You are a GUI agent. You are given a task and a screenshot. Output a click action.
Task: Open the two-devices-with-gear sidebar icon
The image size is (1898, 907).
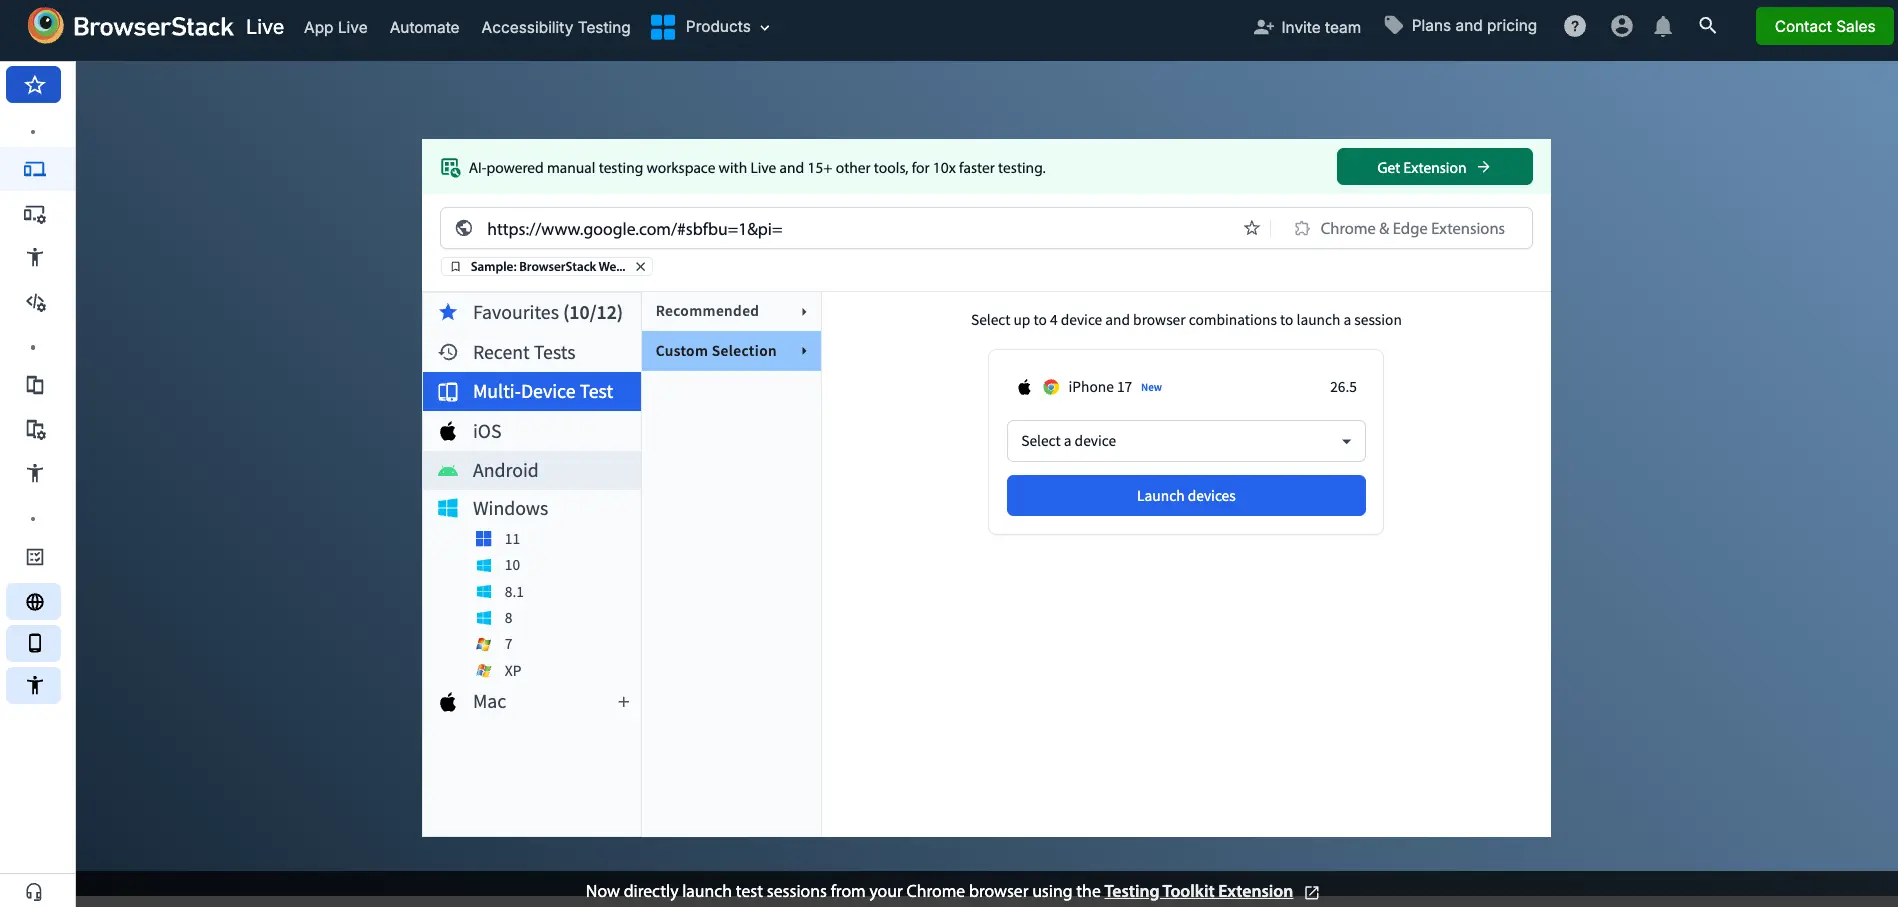coord(35,429)
